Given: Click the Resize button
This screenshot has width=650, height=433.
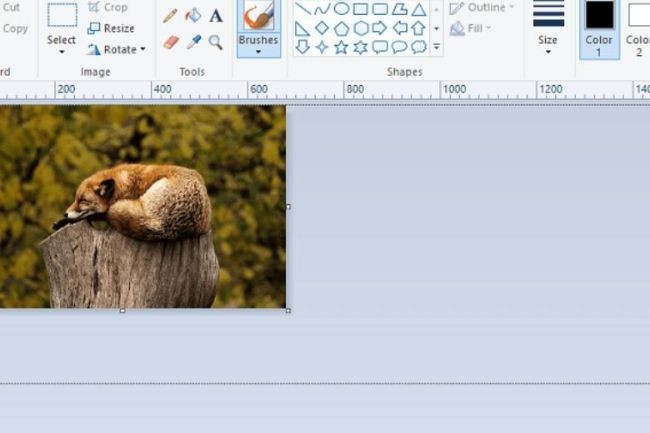Looking at the screenshot, I should tap(111, 28).
